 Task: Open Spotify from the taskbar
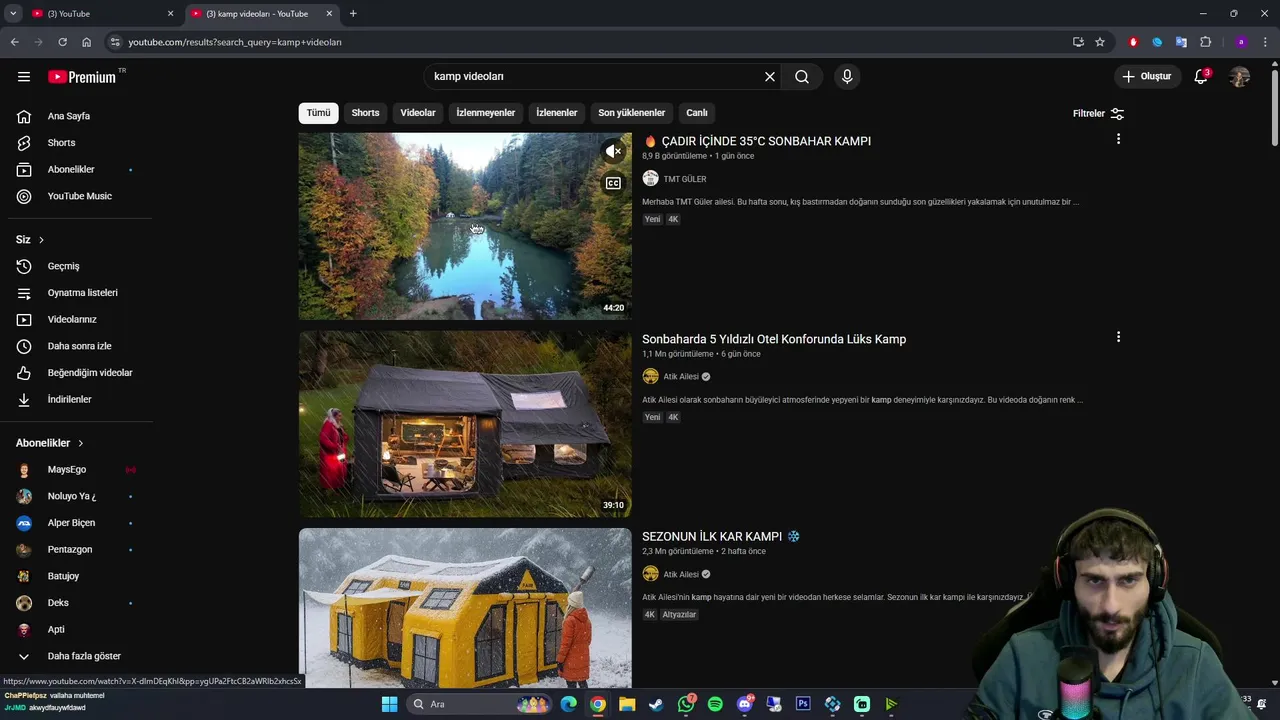pos(715,704)
